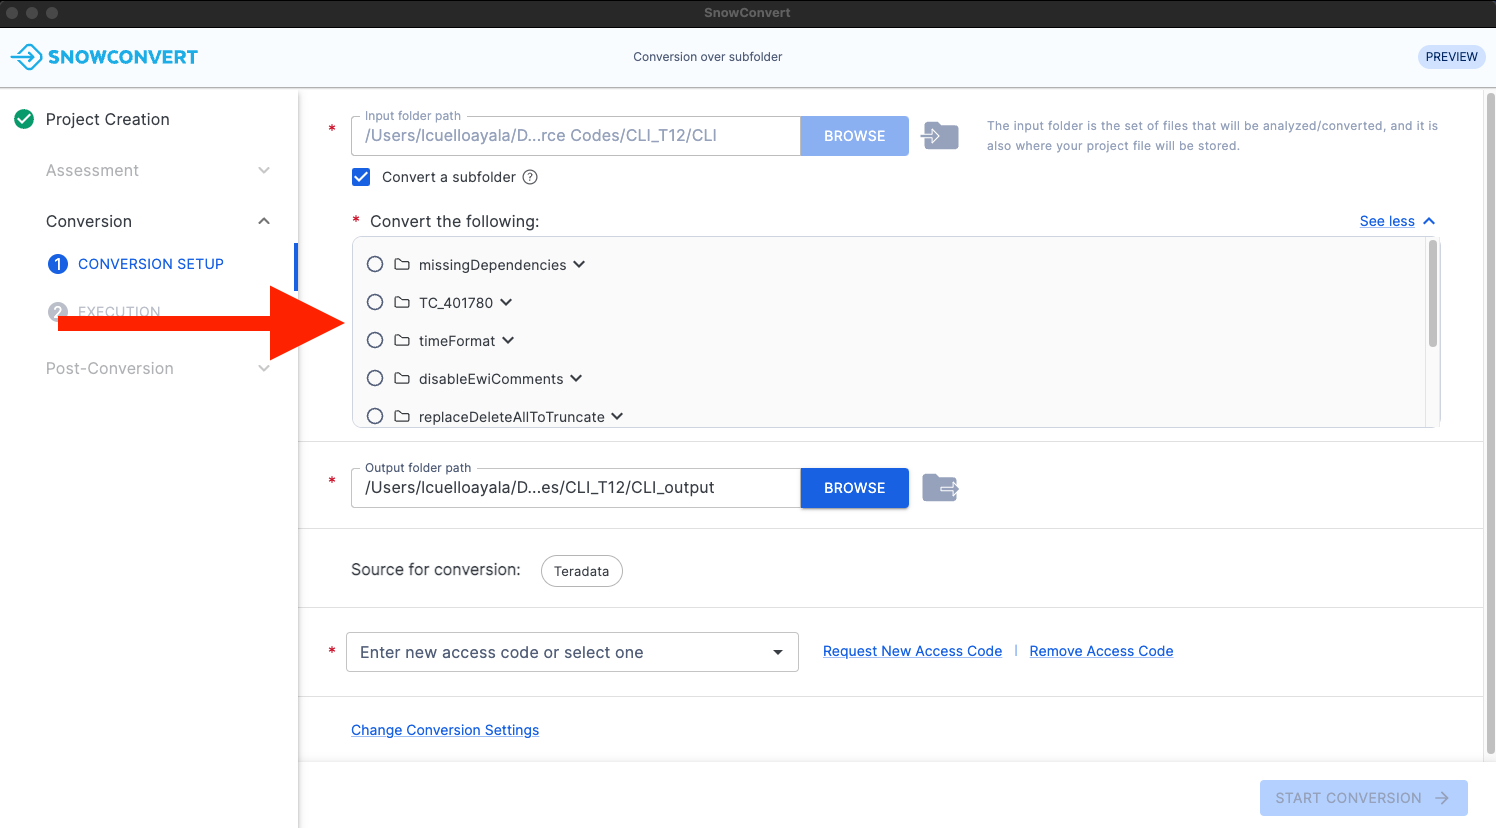The image size is (1496, 828).
Task: Click the Request New Access Code link
Action: (912, 651)
